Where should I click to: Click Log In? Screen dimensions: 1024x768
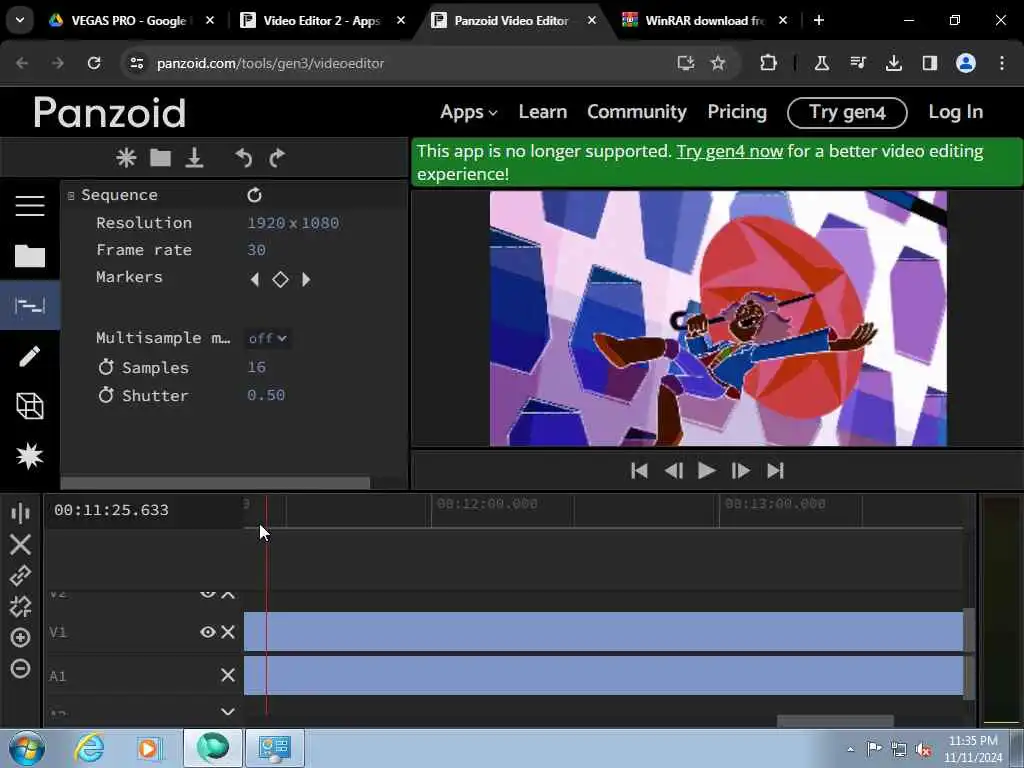pyautogui.click(x=955, y=112)
